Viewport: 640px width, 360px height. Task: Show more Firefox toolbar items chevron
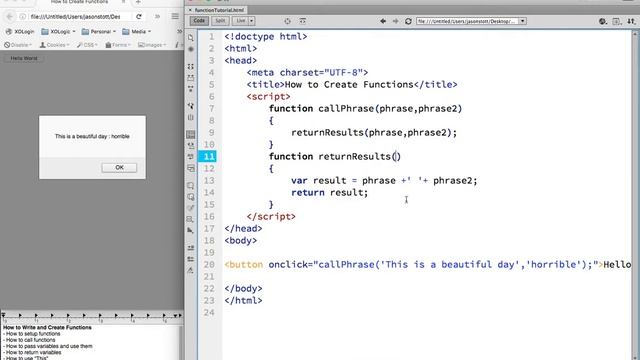point(157,17)
